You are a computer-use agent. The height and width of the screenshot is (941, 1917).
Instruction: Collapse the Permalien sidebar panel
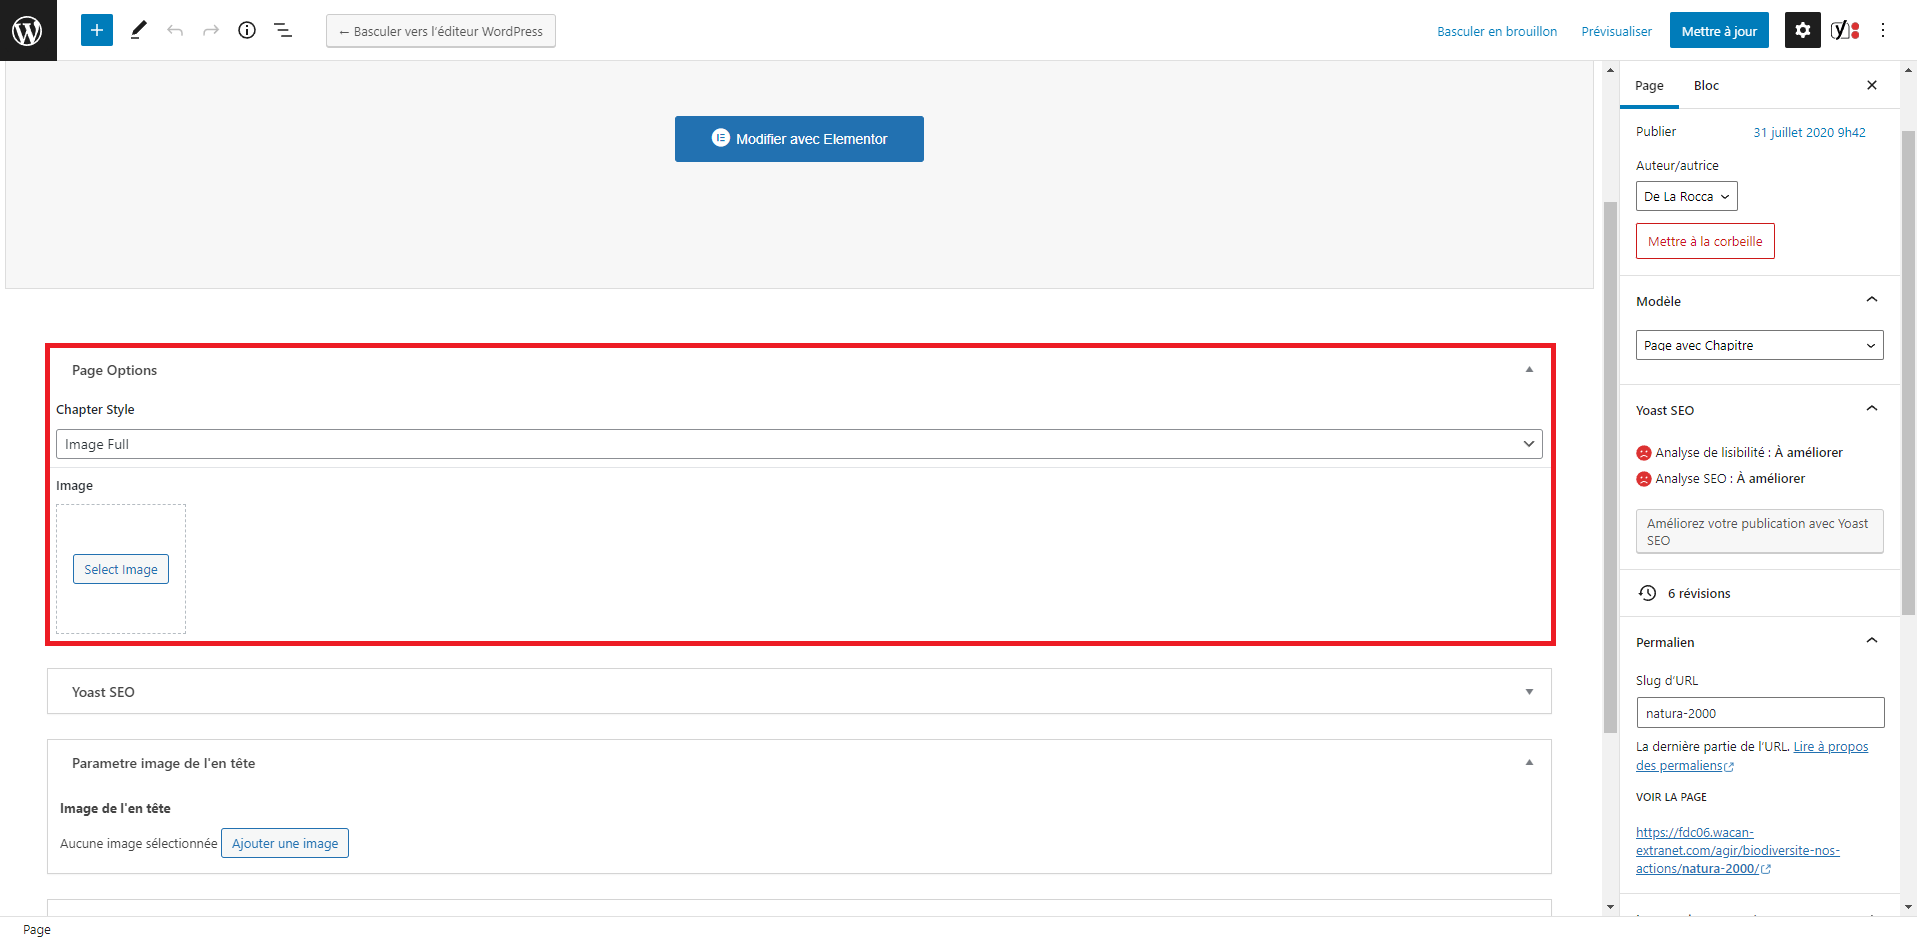click(x=1872, y=641)
